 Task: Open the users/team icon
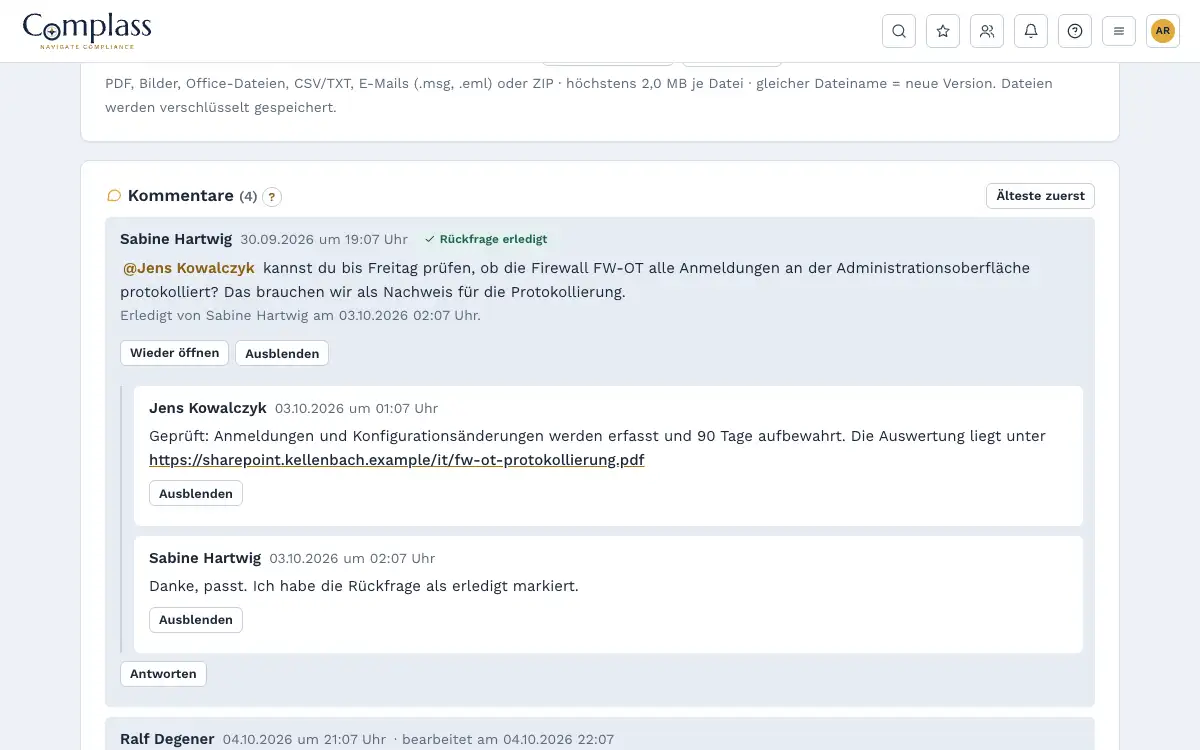pyautogui.click(x=987, y=31)
